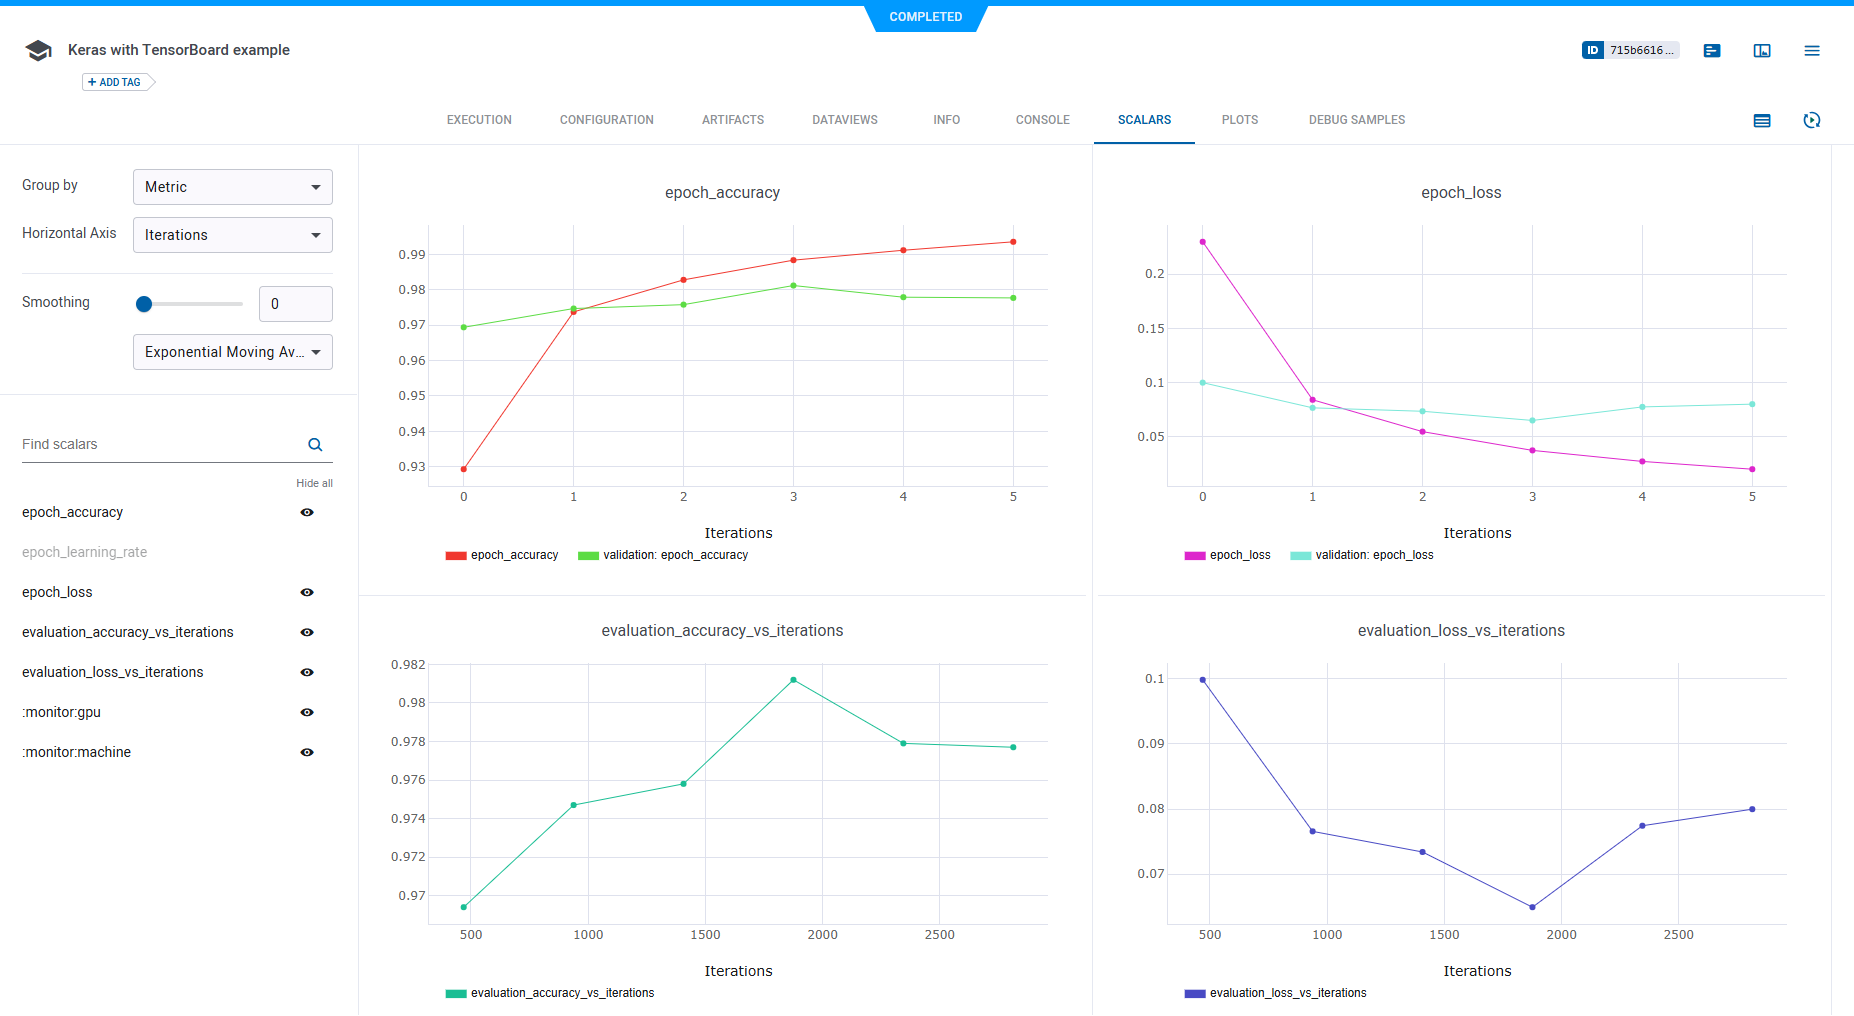Screen dimensions: 1854x1016
Task: Toggle visibility of :monitor:gpu
Action: coord(307,712)
